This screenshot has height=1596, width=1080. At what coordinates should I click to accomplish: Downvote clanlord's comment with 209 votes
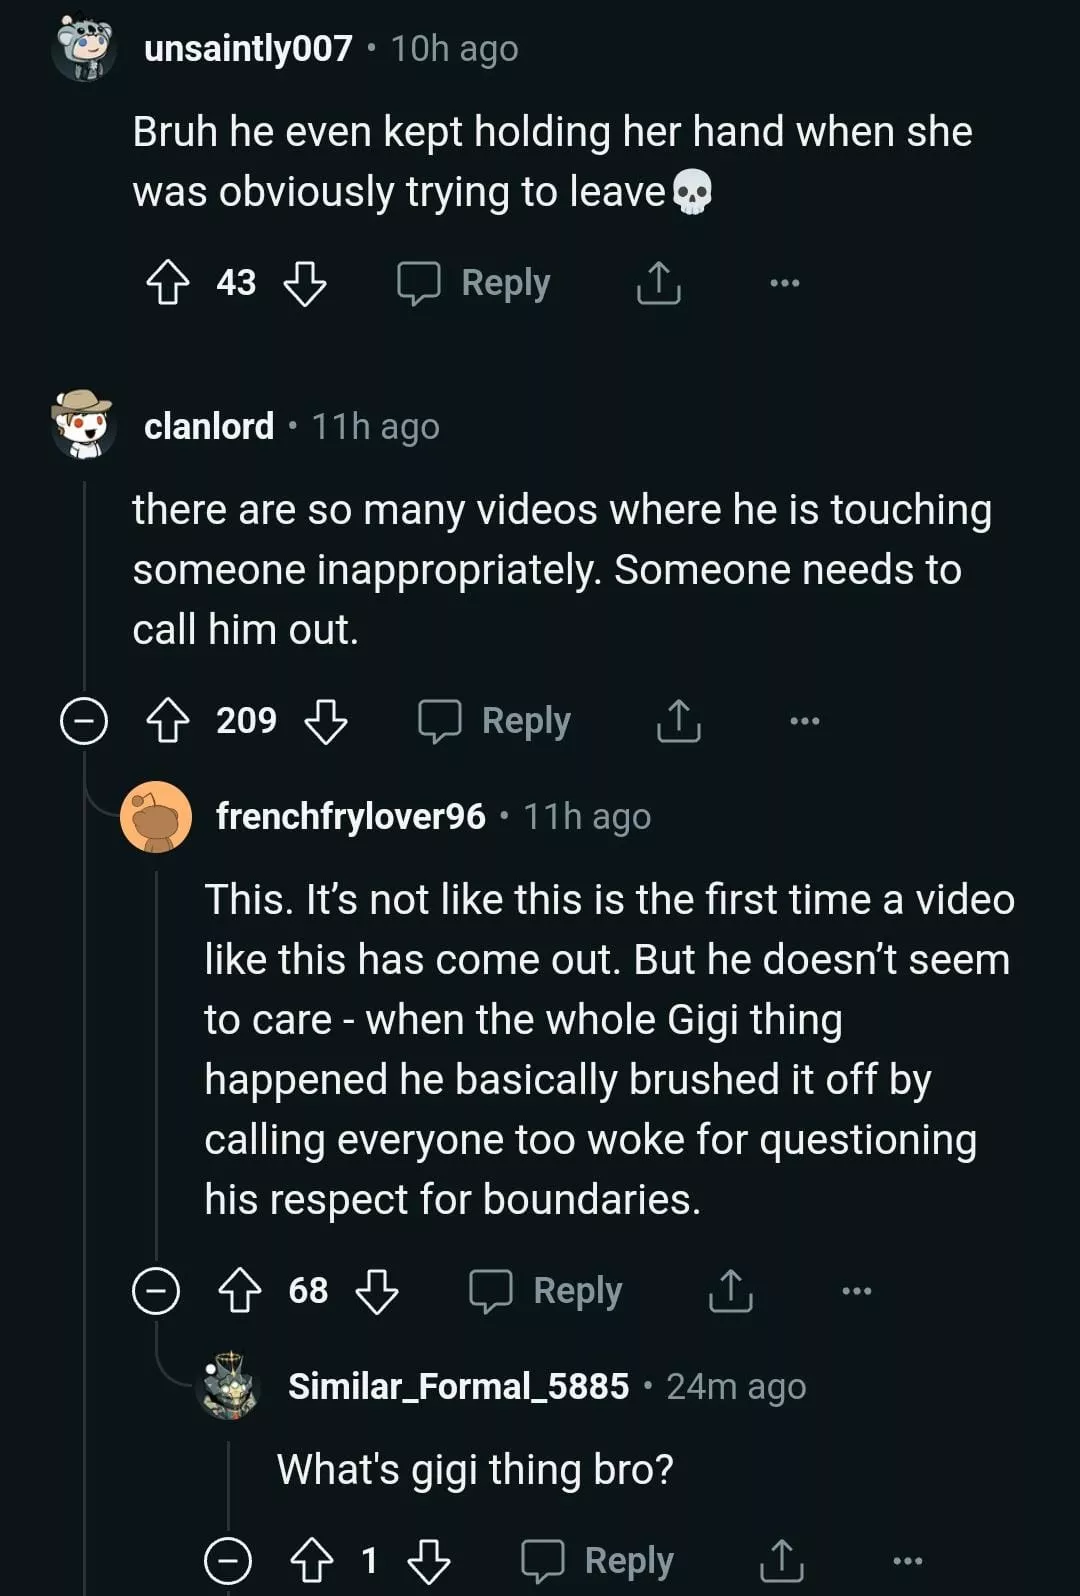[326, 721]
